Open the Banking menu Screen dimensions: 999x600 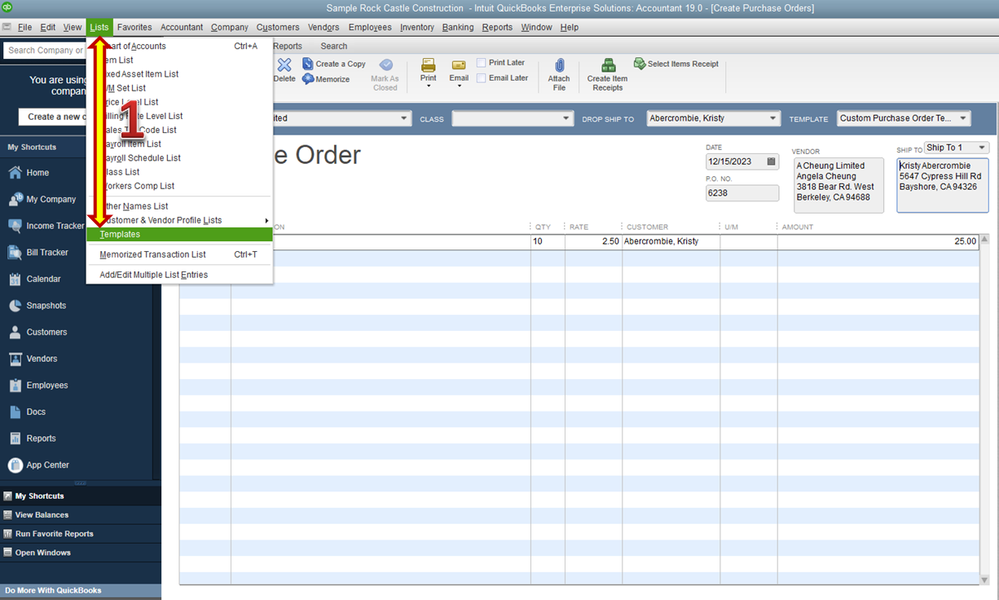pyautogui.click(x=457, y=27)
